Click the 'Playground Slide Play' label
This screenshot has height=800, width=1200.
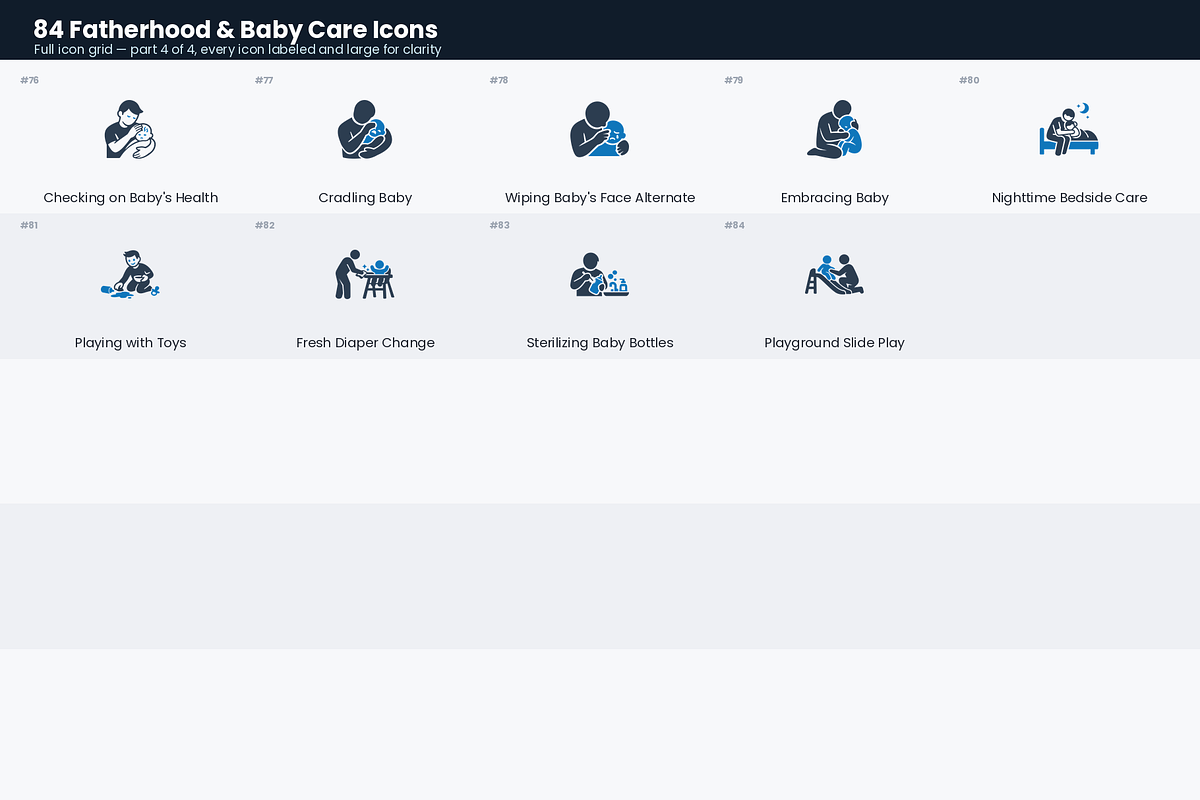coord(835,343)
